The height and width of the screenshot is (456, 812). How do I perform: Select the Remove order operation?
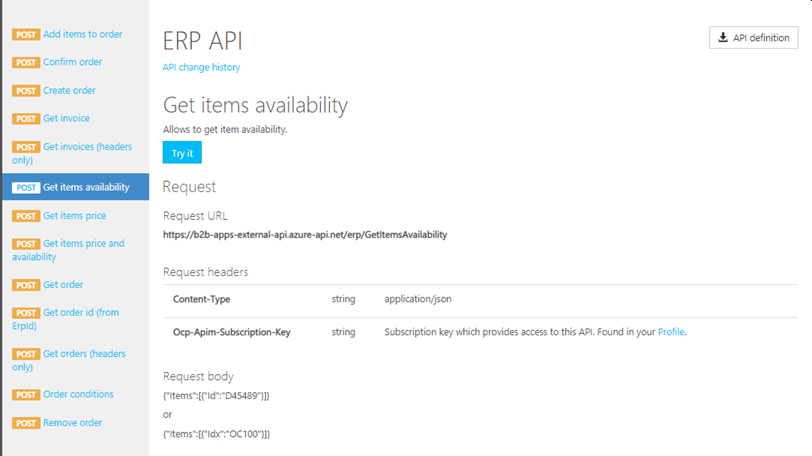72,423
